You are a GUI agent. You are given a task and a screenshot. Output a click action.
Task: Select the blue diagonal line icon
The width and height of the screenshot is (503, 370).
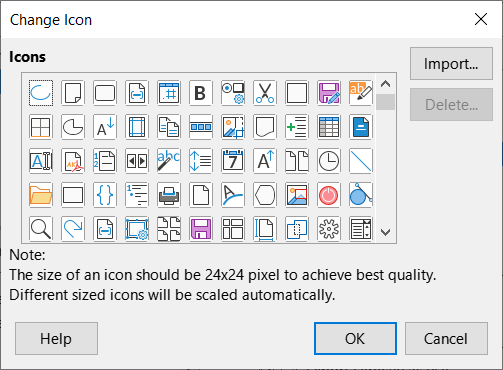[x=361, y=161]
